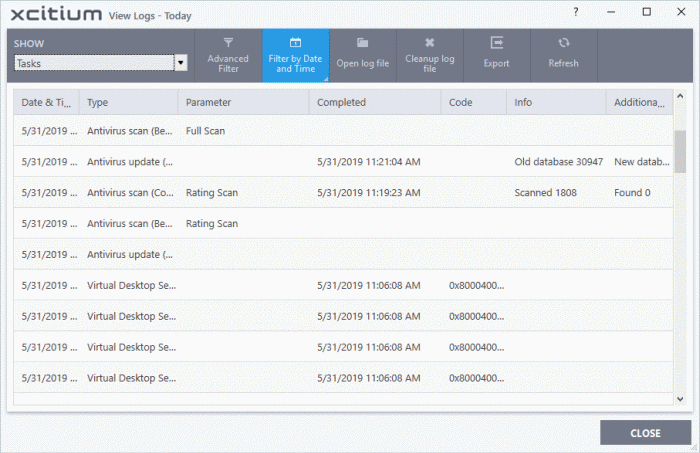700x453 pixels.
Task: Click scroll up arrow of log list
Action: (x=680, y=96)
